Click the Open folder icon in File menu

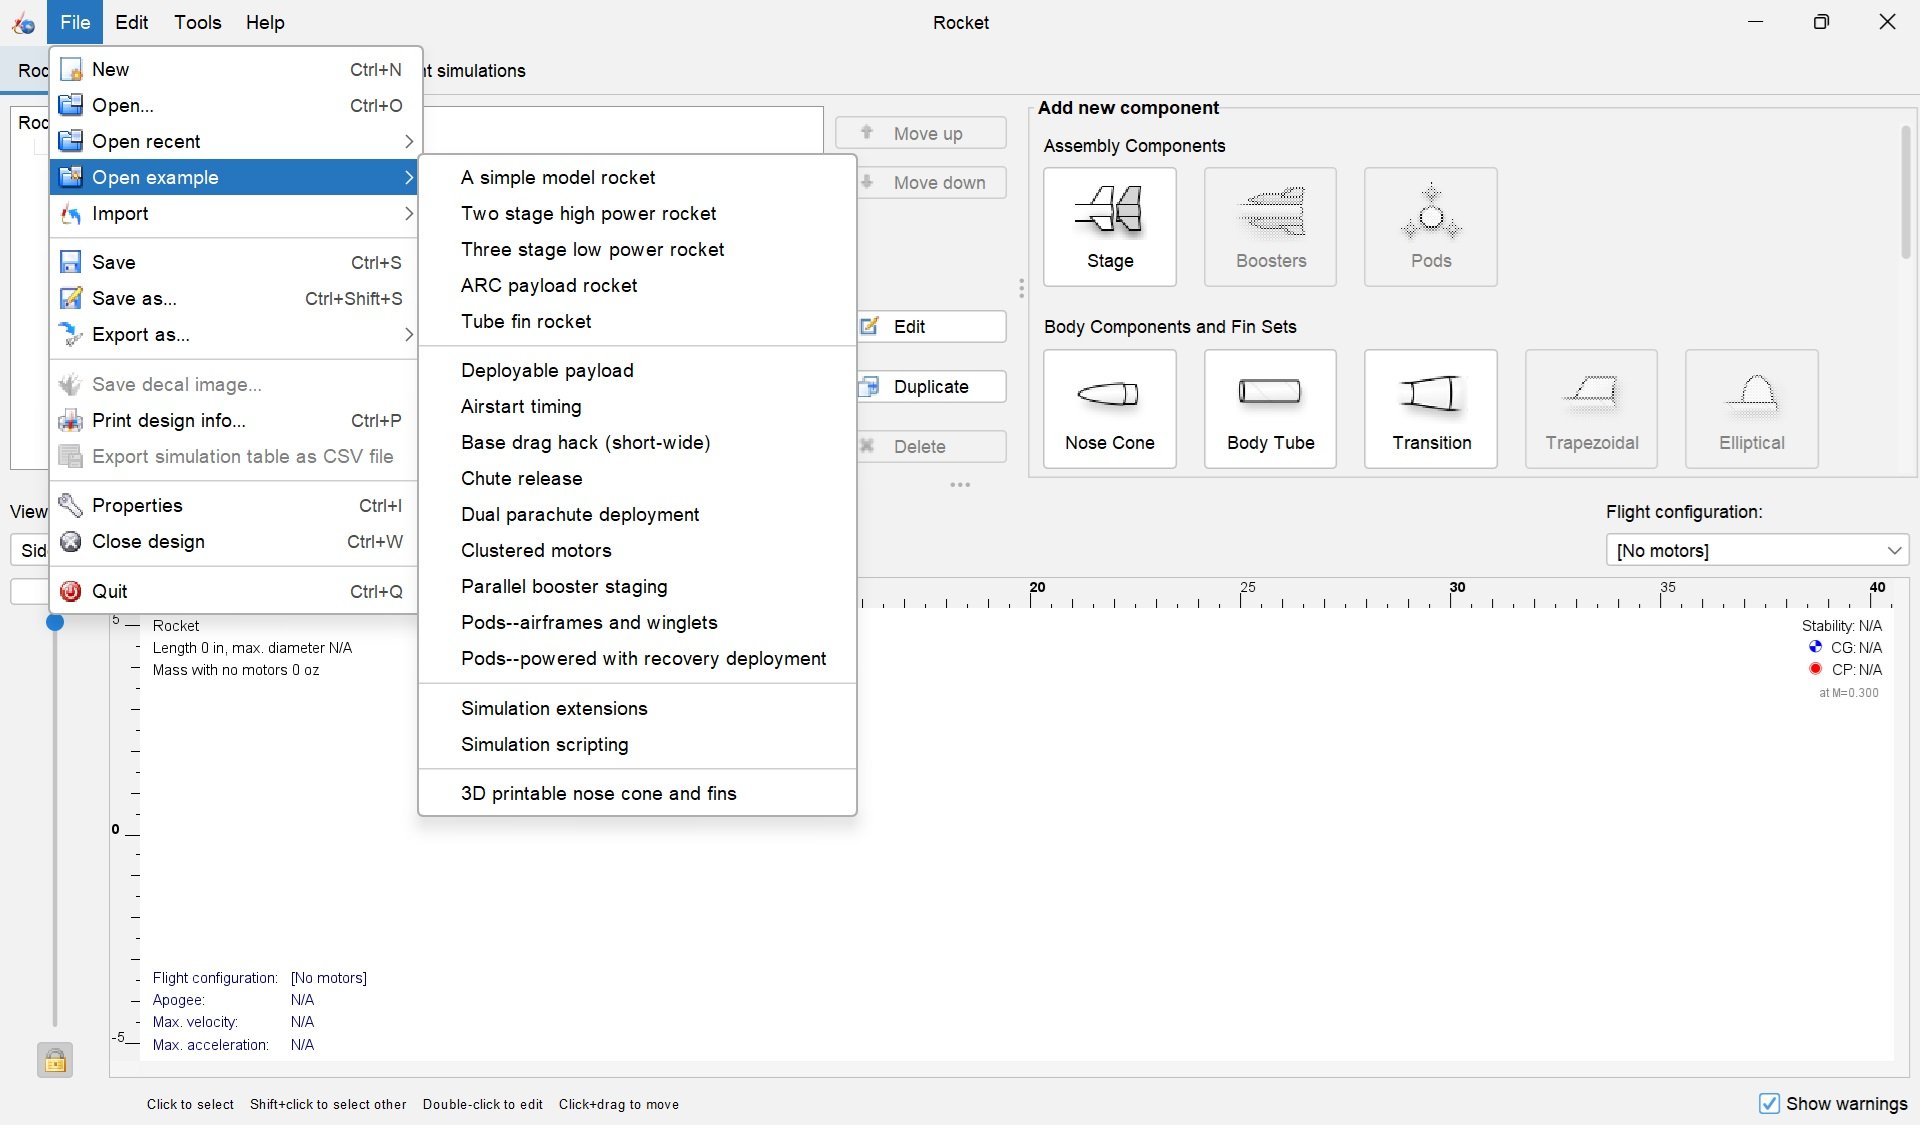pos(70,105)
